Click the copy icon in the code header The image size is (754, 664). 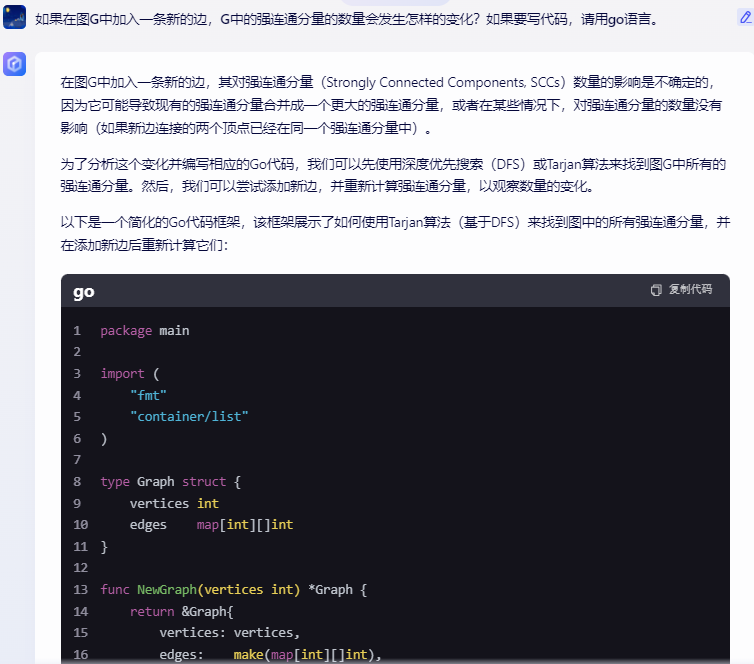tap(656, 290)
